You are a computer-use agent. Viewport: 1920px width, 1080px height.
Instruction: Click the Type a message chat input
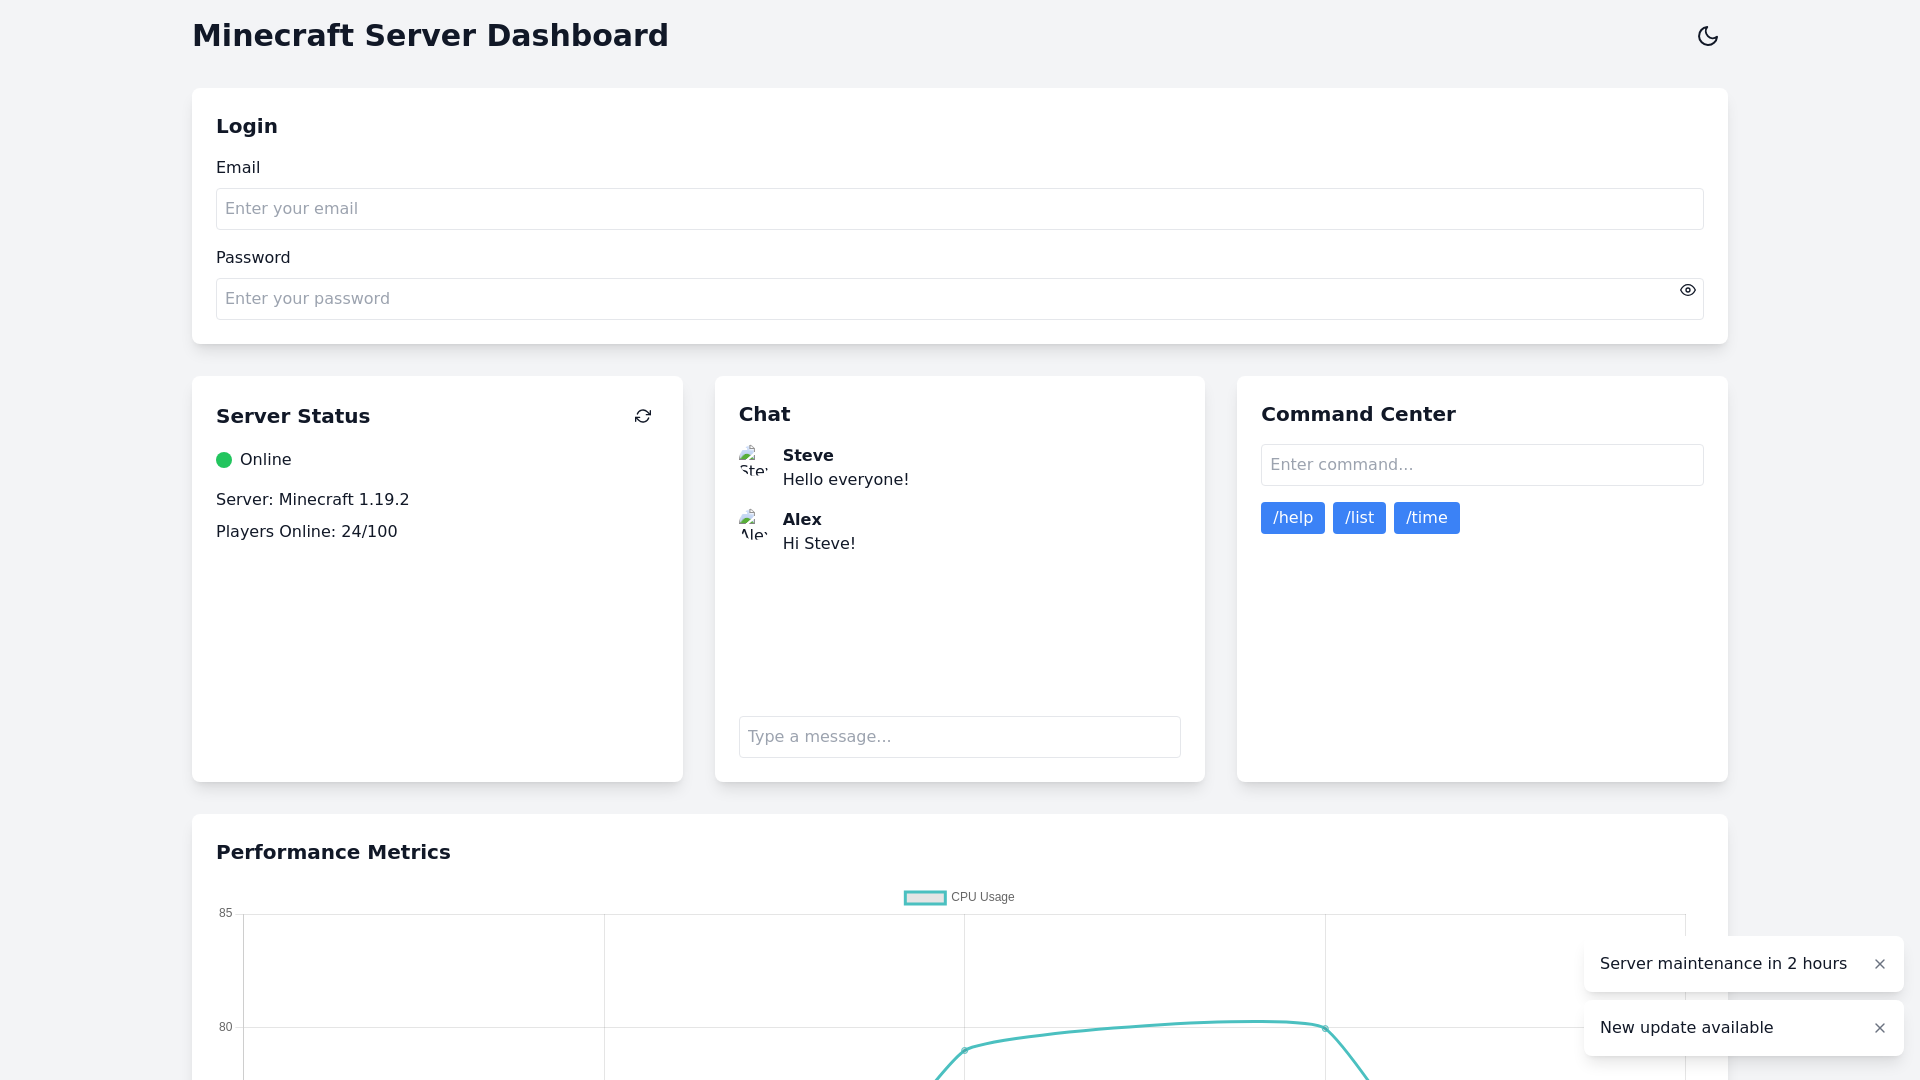pyautogui.click(x=959, y=736)
